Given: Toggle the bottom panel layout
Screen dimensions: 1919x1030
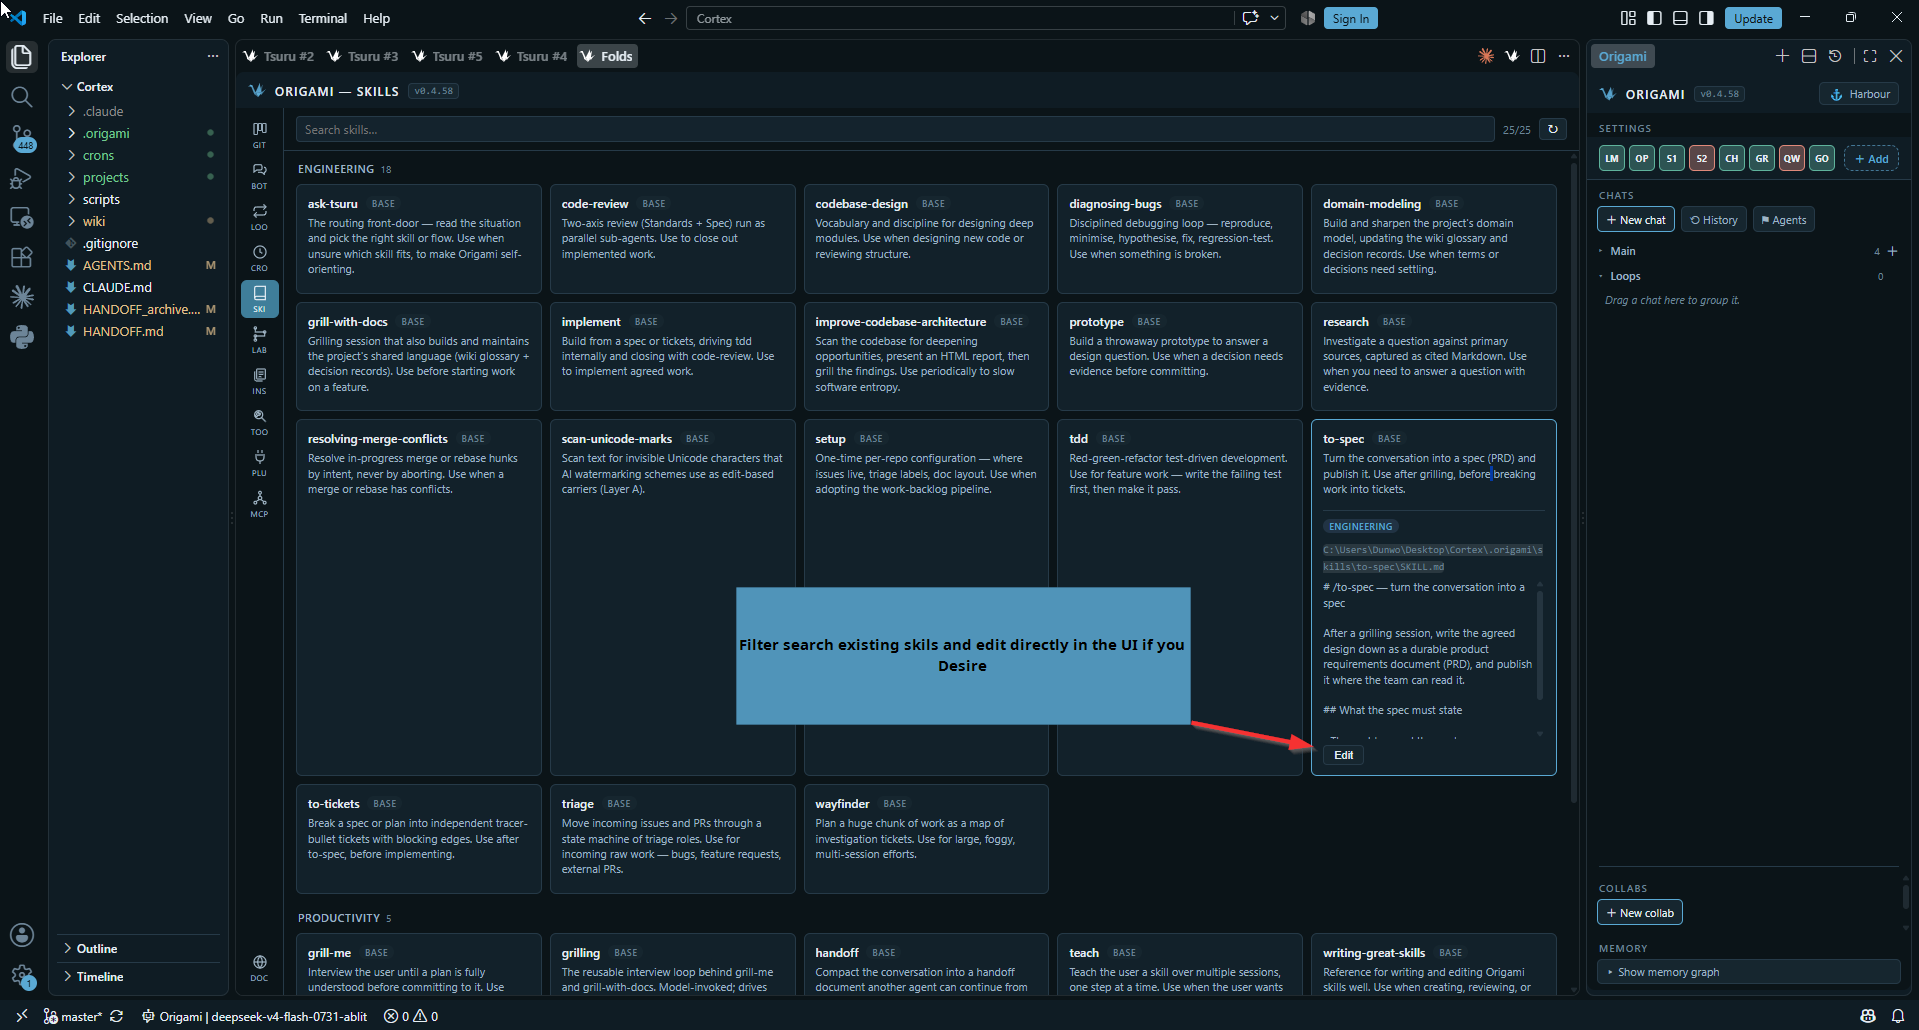Looking at the screenshot, I should 1680,18.
